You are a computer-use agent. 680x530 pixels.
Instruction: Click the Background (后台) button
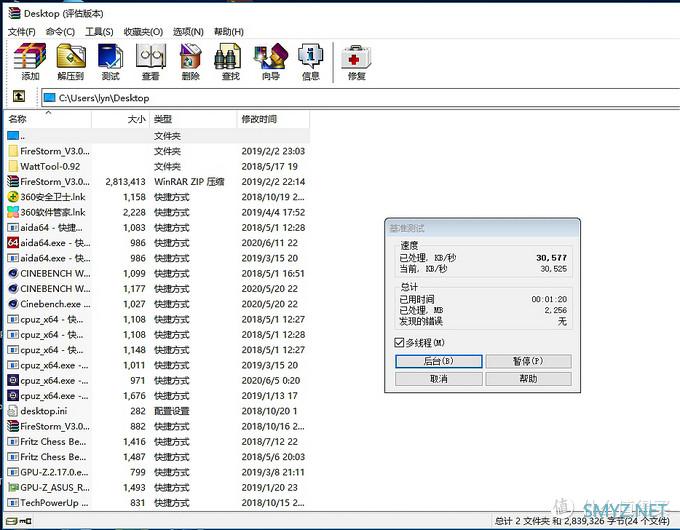tap(438, 361)
